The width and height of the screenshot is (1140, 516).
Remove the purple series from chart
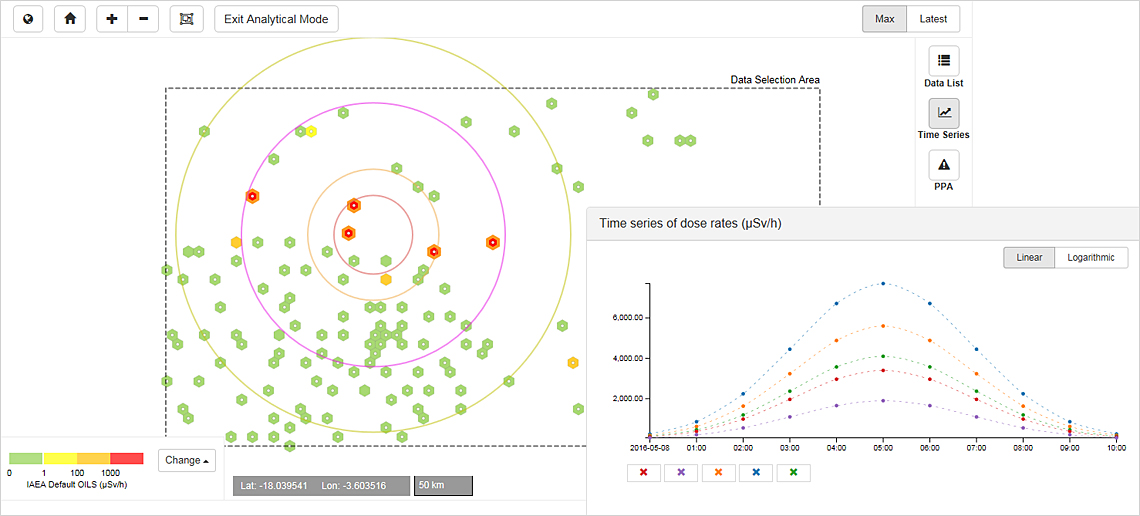681,472
